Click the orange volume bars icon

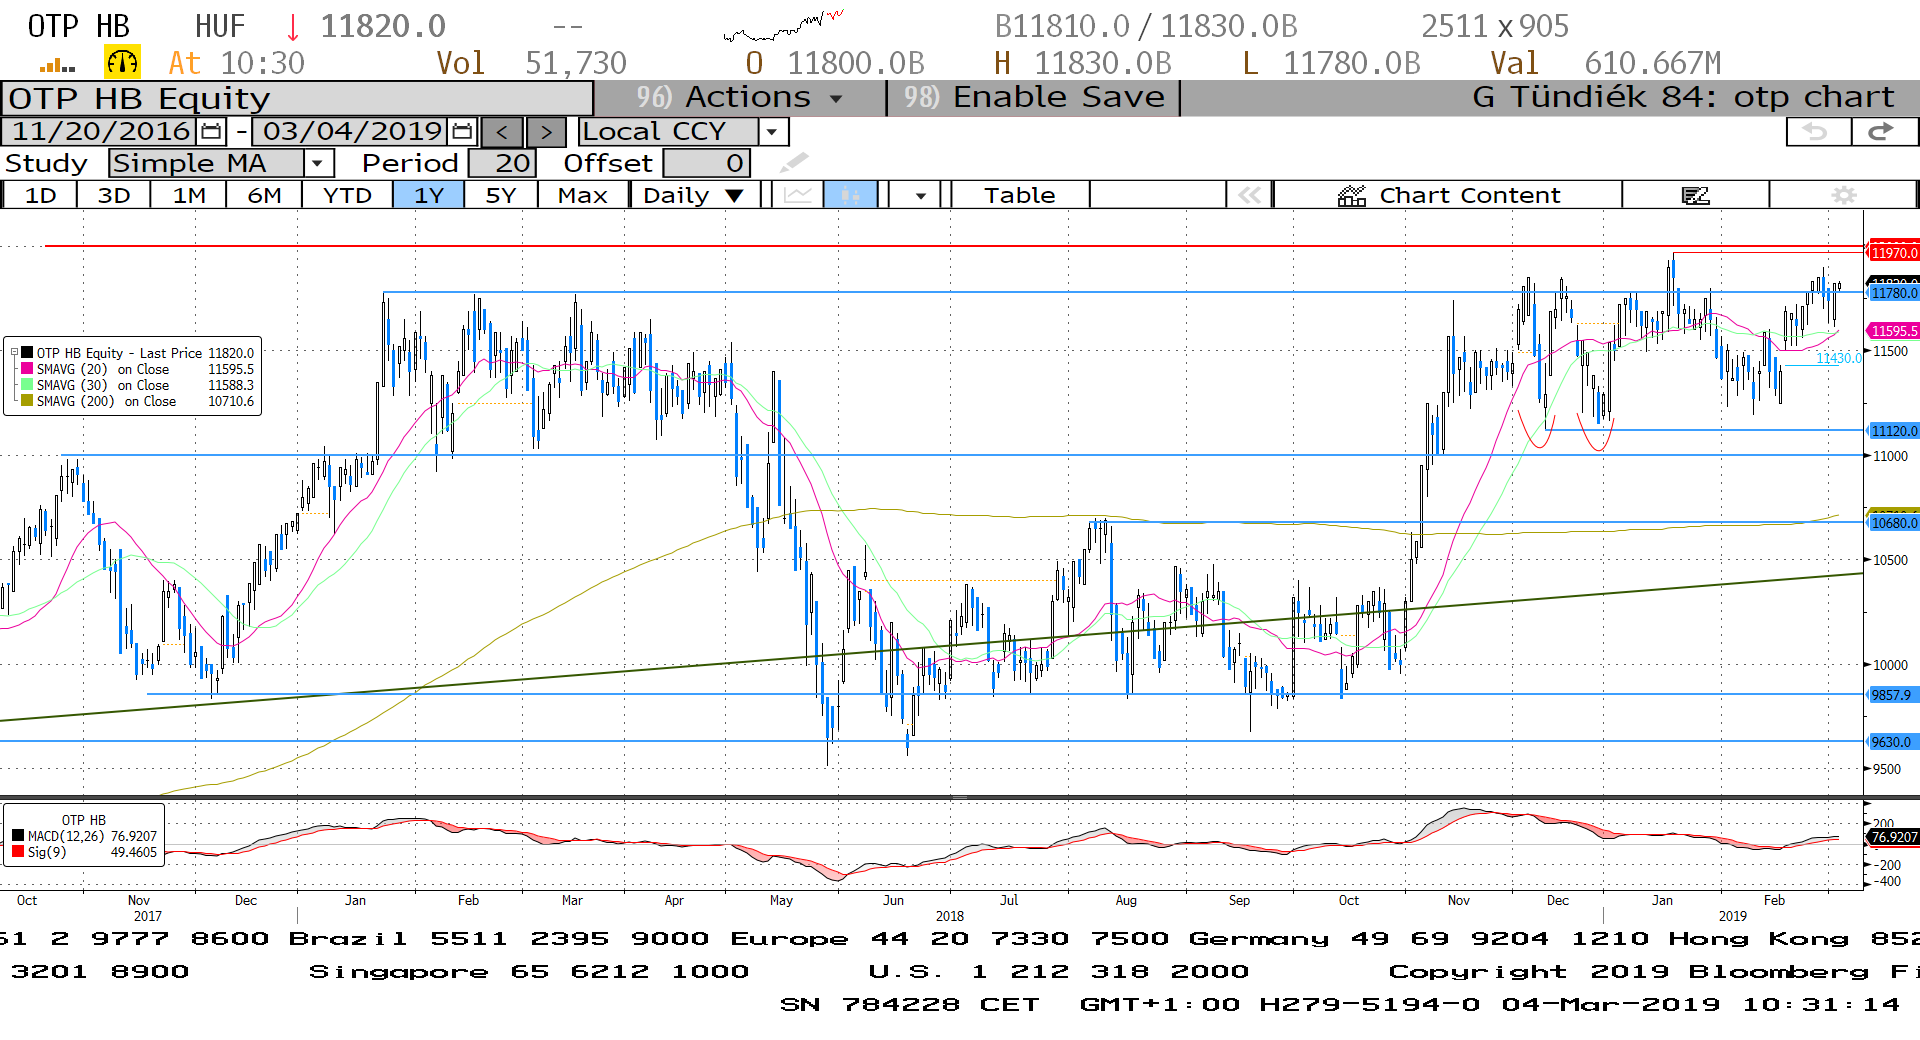pyautogui.click(x=57, y=65)
